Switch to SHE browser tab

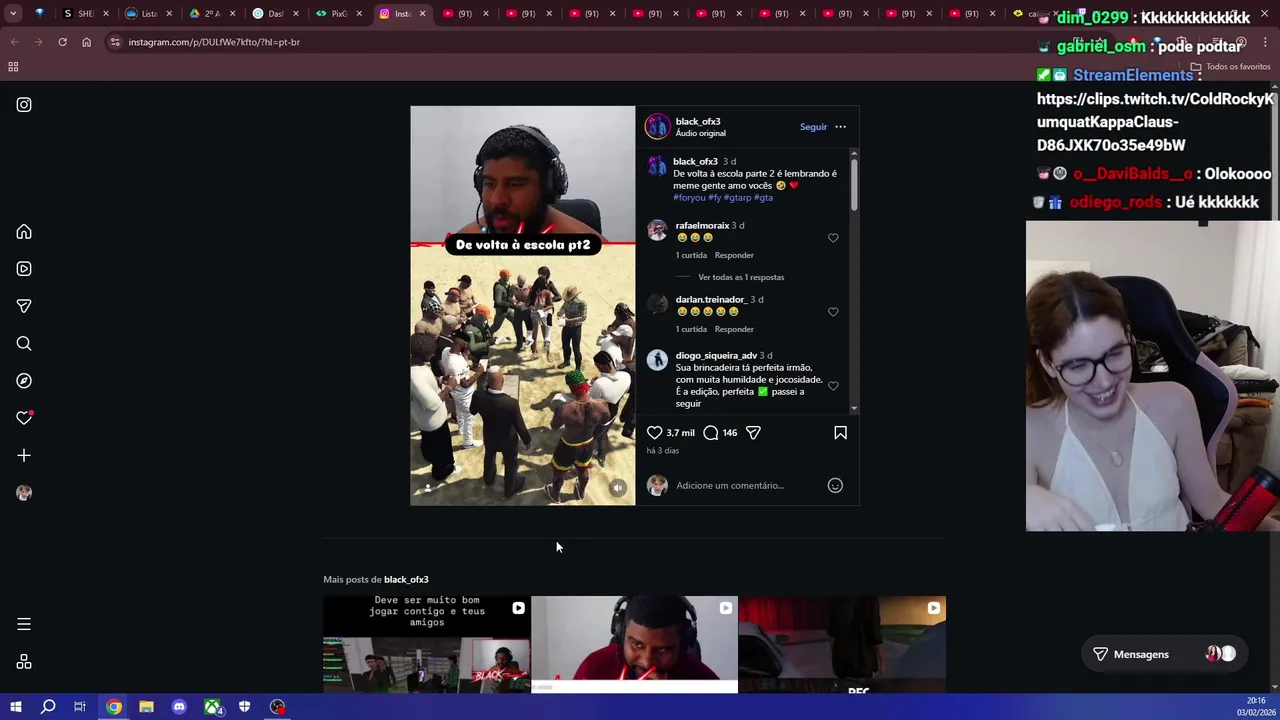pyautogui.click(x=85, y=14)
